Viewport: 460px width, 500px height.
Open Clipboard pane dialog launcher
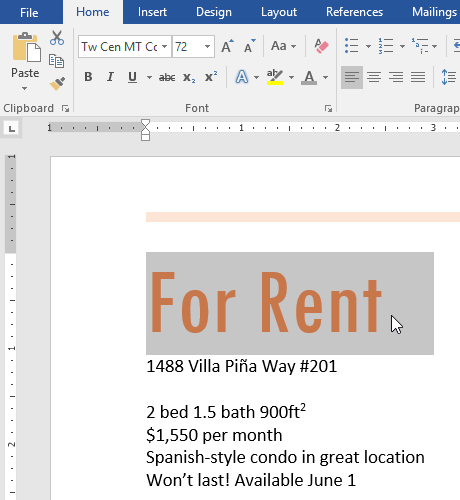(x=65, y=108)
